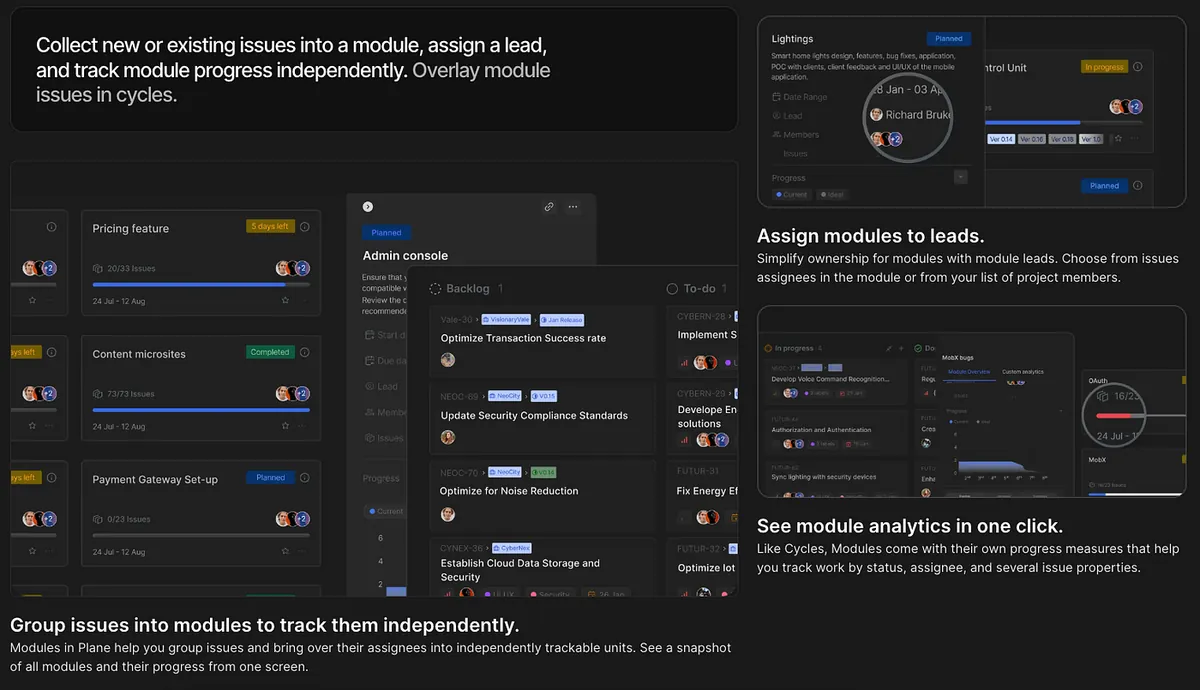Toggle favorite star on Payment Gateway Set-up
Image resolution: width=1200 pixels, height=690 pixels.
point(285,551)
